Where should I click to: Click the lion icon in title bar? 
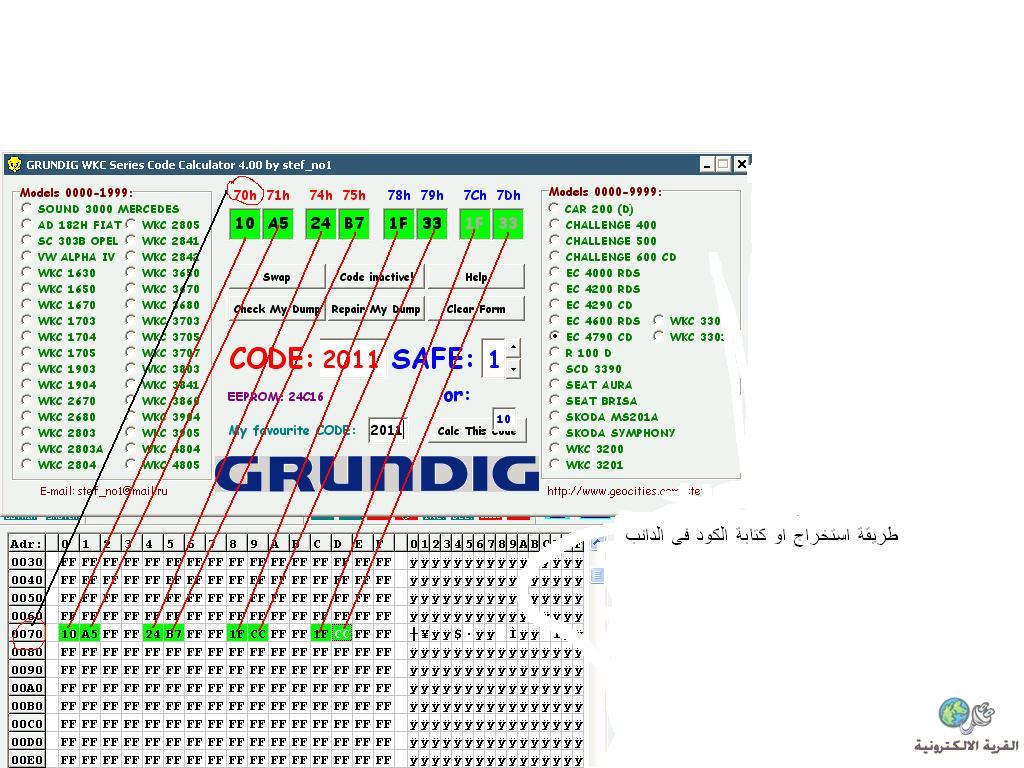pos(14,165)
